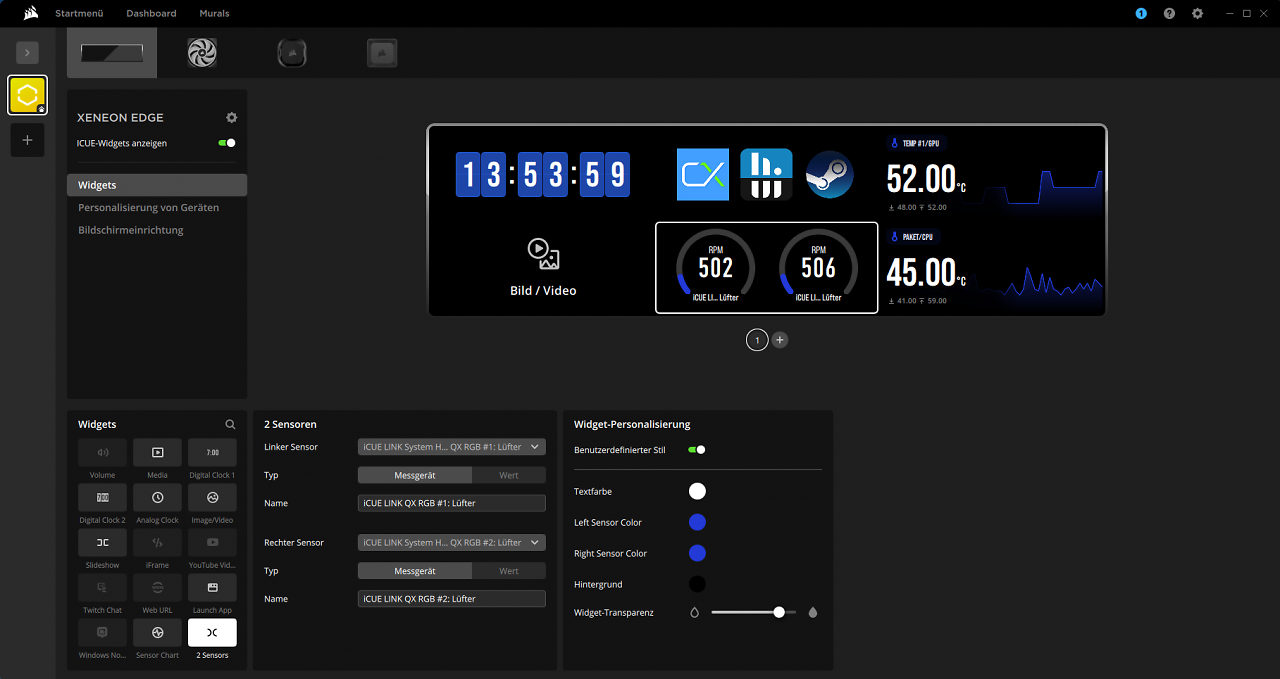Set Linker Sensor type to Wert

(x=509, y=475)
